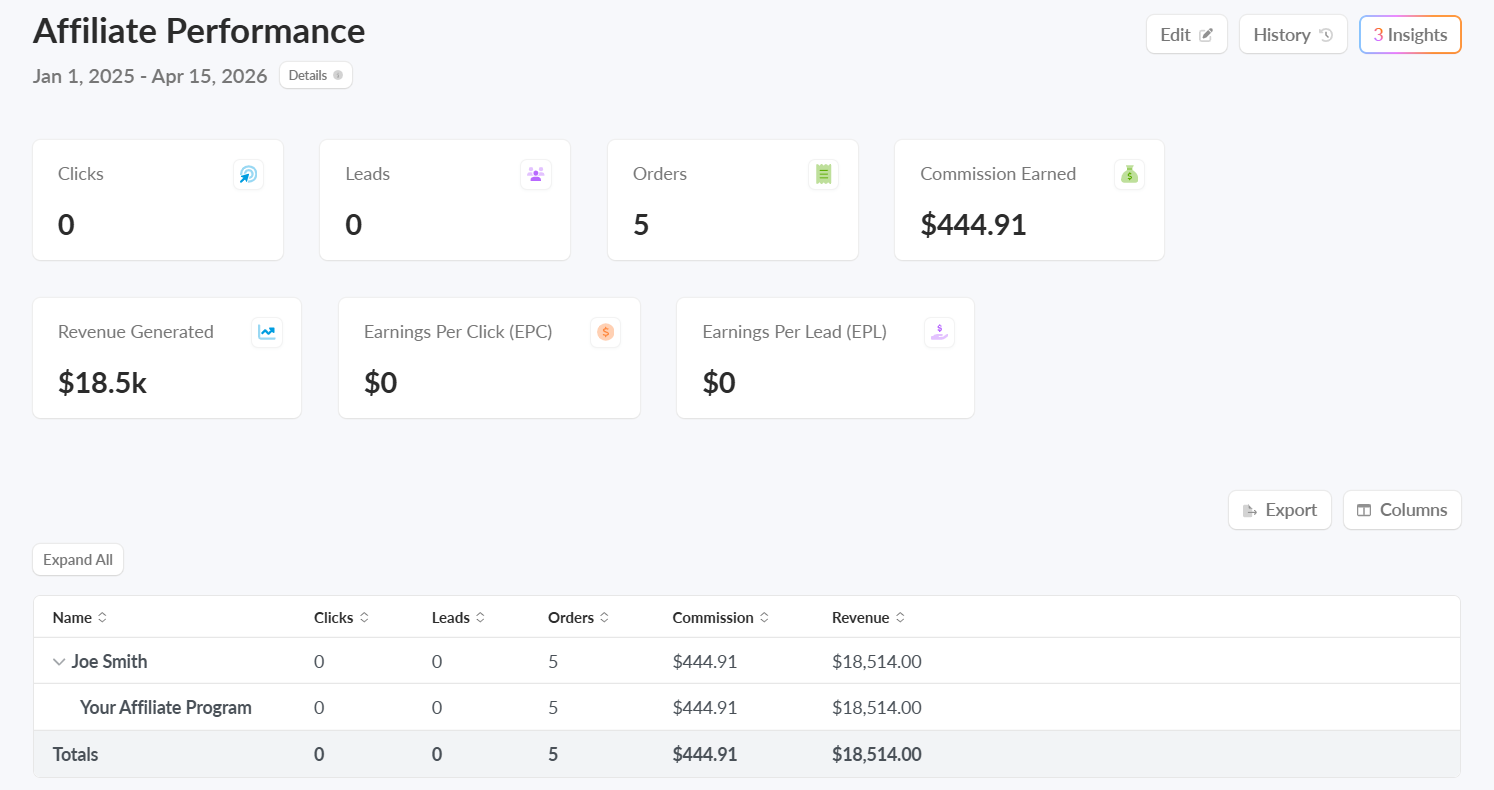Export the affiliate table data
1494x790 pixels.
click(x=1279, y=510)
